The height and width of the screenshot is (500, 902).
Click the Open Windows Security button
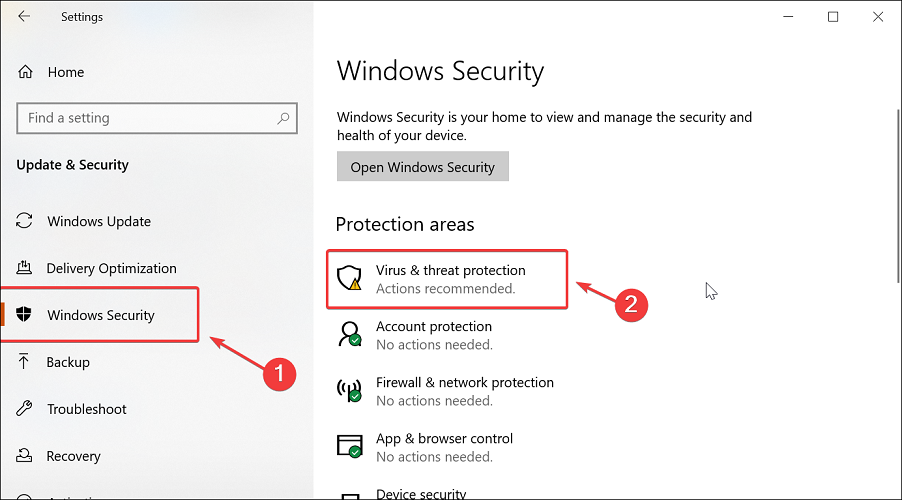pos(423,166)
